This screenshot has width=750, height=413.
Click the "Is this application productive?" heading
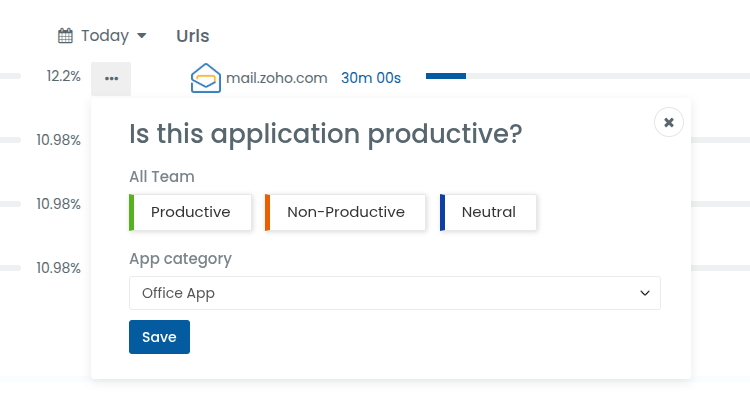[325, 134]
